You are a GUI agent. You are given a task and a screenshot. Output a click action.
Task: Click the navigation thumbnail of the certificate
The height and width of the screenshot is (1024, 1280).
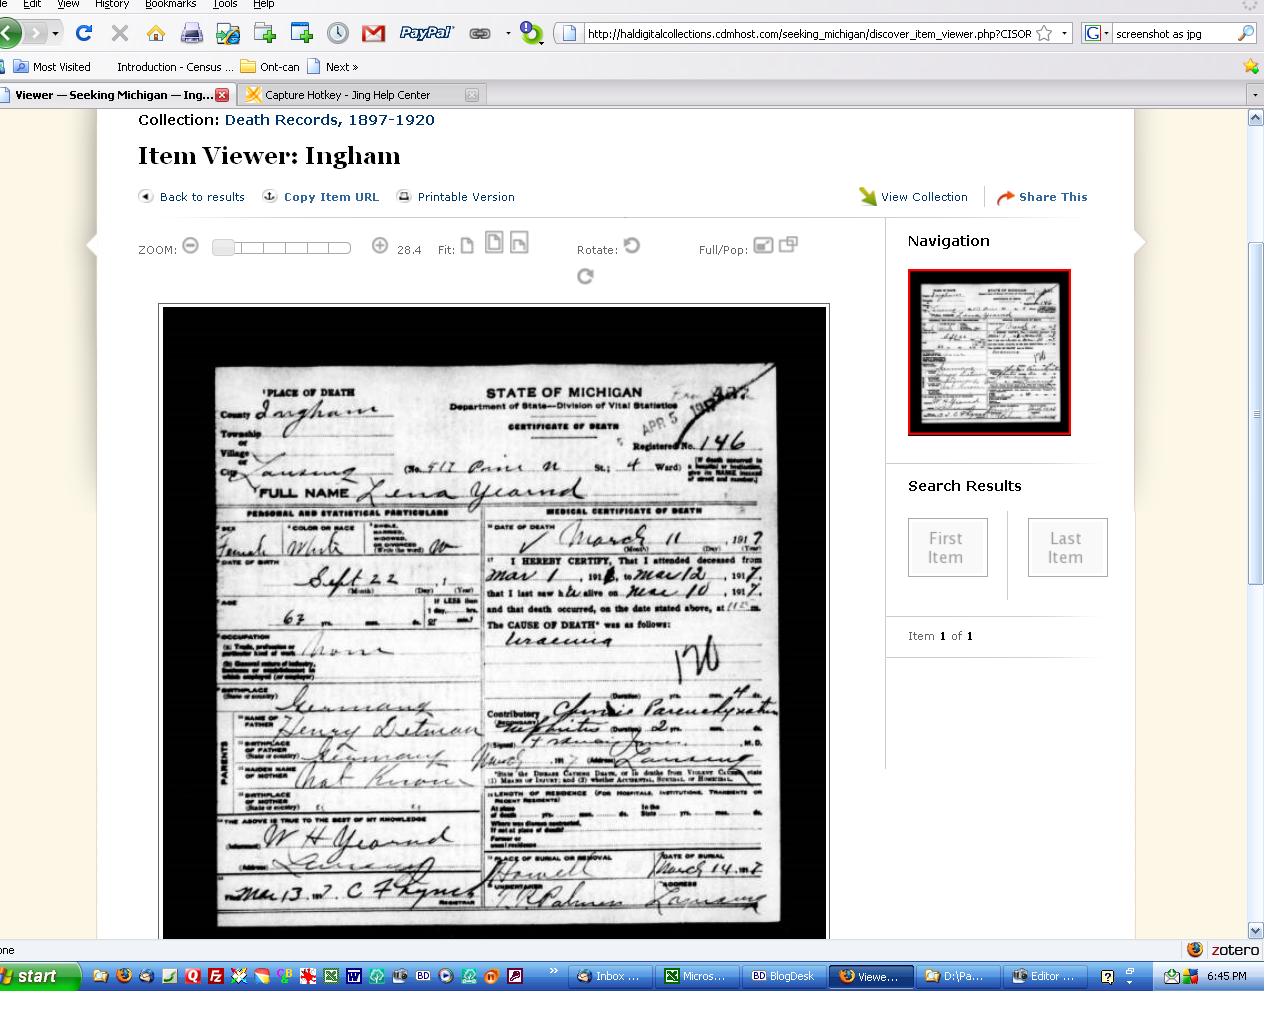pos(989,352)
